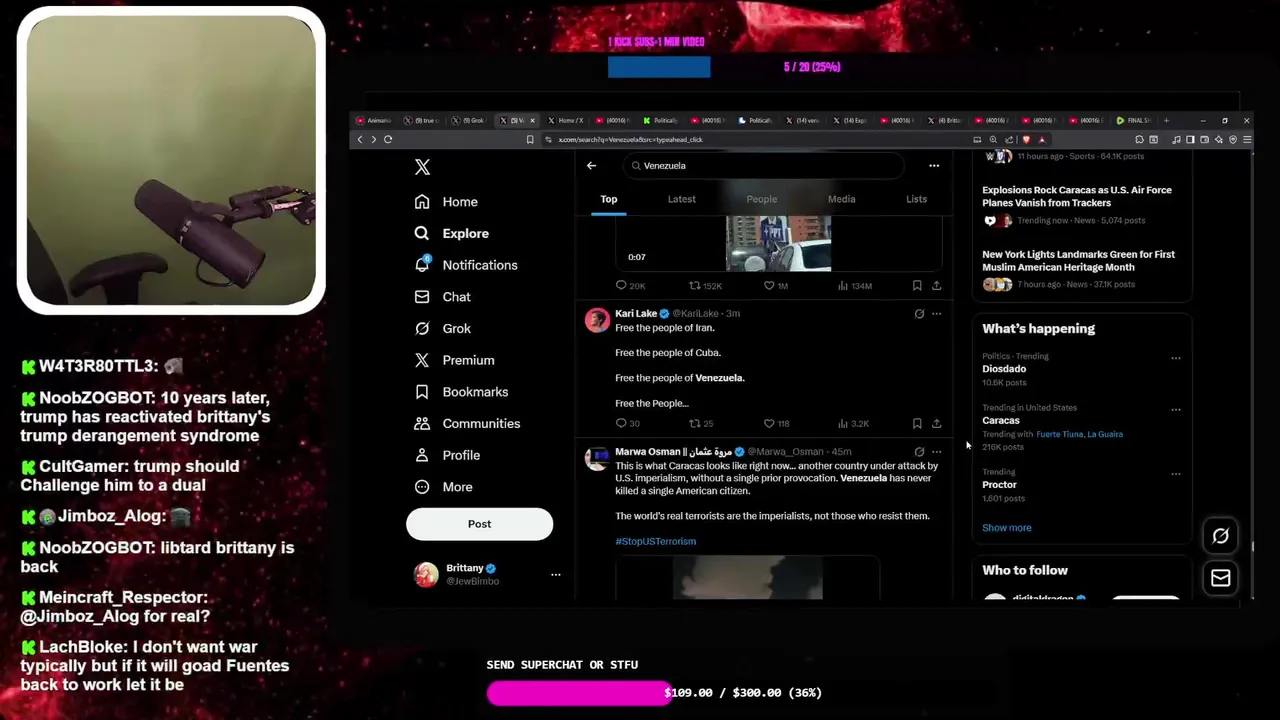Click Grok icon on Marwa Osman's post
The height and width of the screenshot is (720, 1280).
(919, 452)
